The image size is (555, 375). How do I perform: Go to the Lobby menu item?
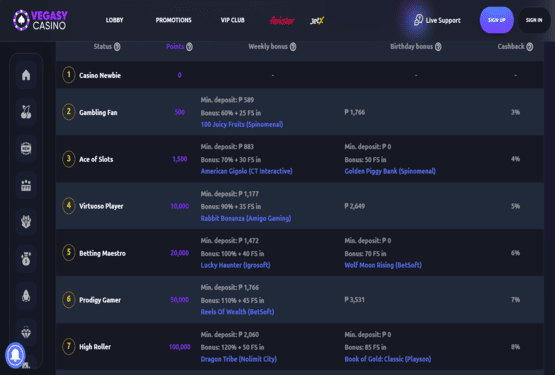114,20
